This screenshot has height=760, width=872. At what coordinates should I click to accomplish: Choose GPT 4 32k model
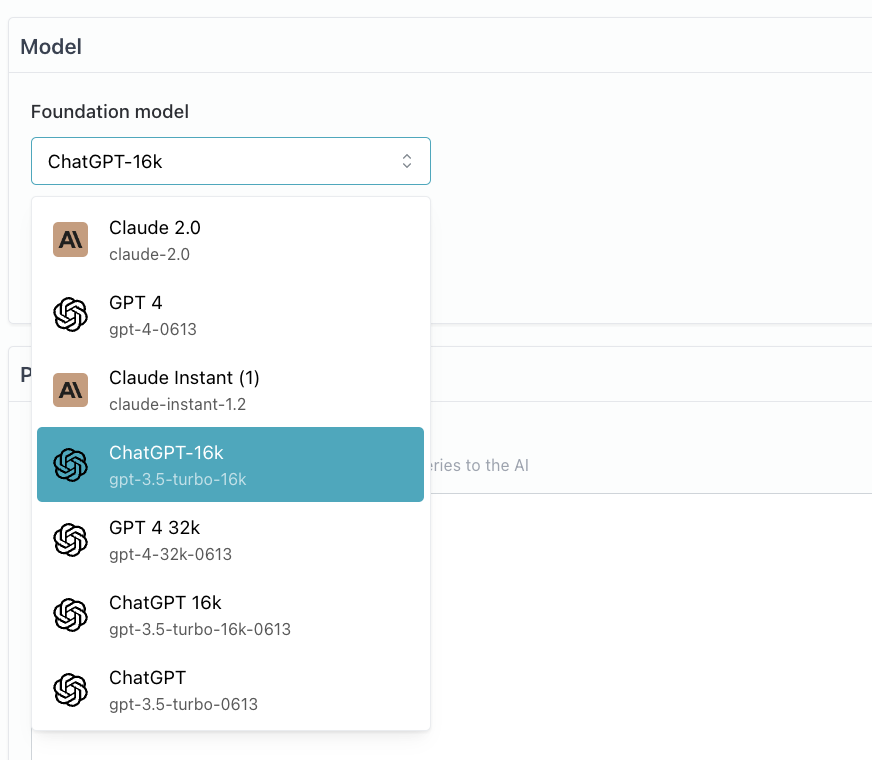pyautogui.click(x=230, y=540)
